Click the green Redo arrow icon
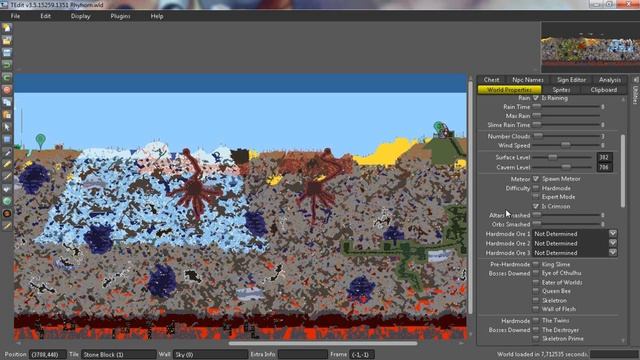640x360 pixels. (x=7, y=77)
